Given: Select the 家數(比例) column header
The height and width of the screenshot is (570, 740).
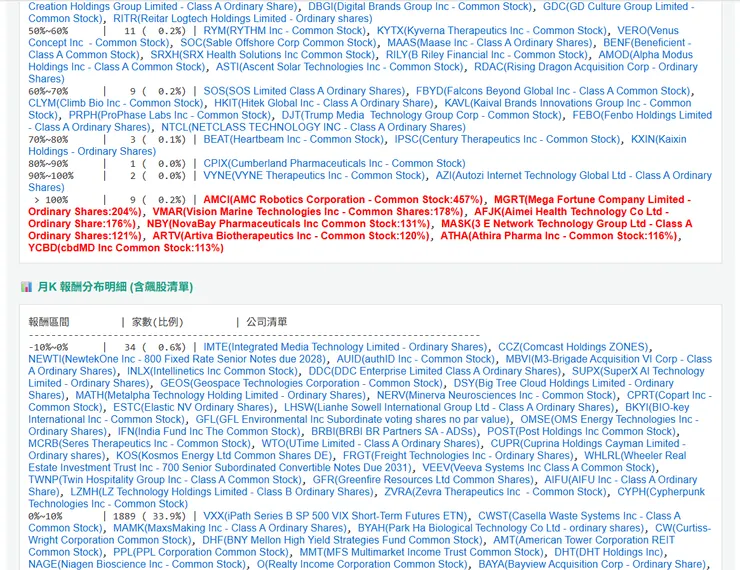Looking at the screenshot, I should [x=157, y=322].
